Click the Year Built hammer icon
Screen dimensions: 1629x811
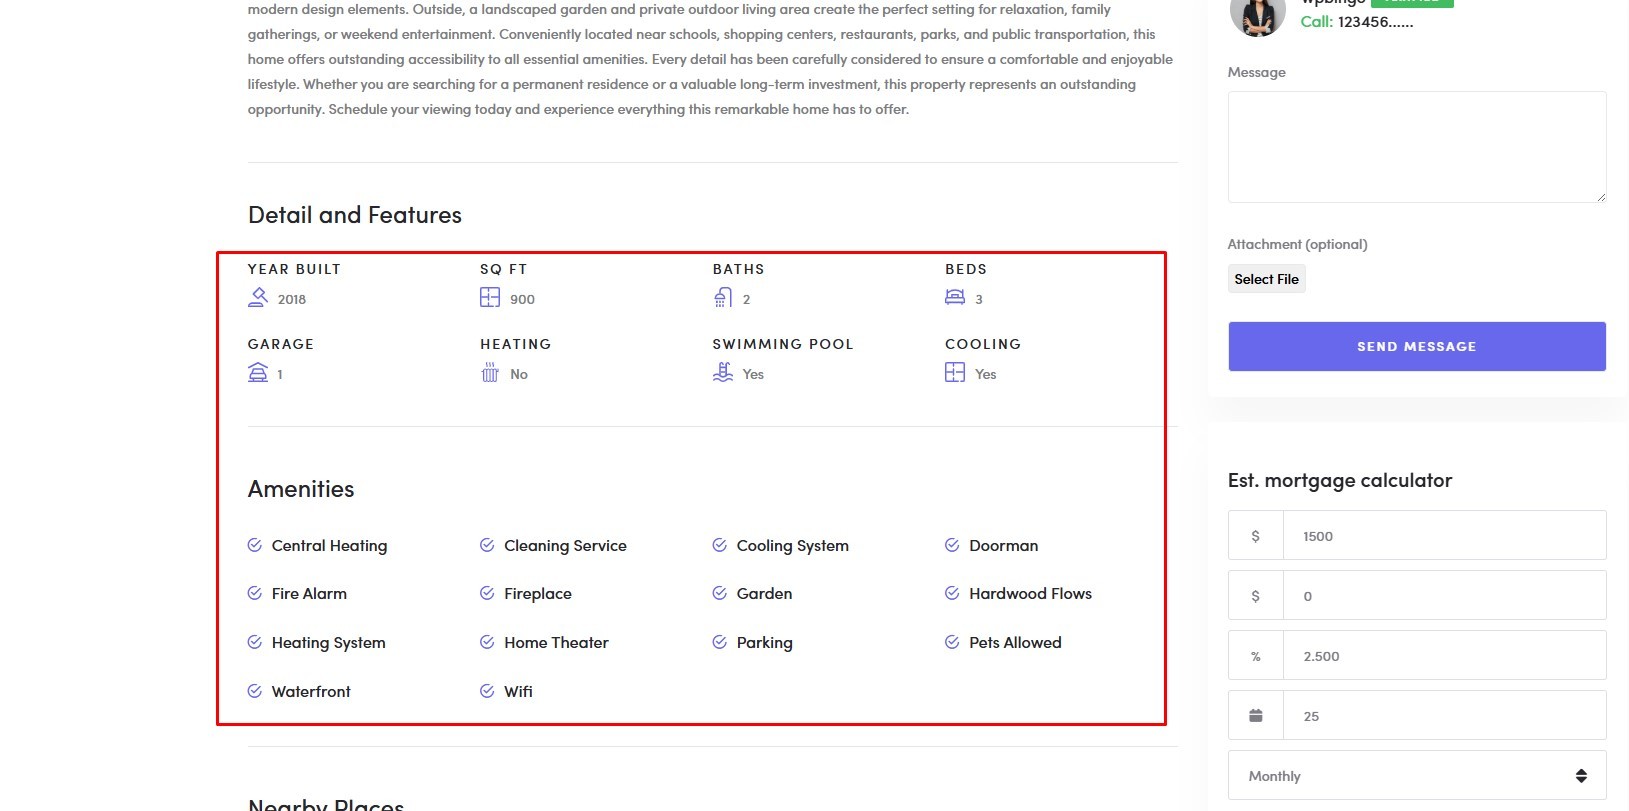(x=258, y=297)
